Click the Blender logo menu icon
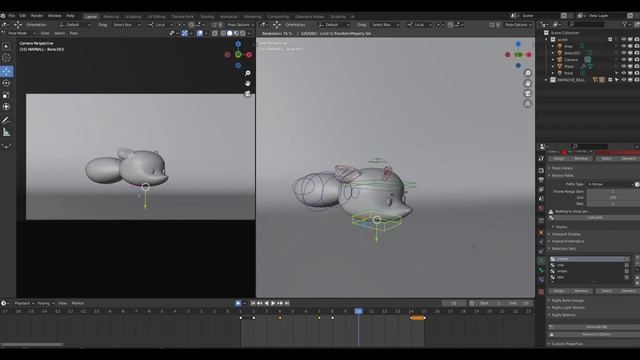The image size is (640, 360). pyautogui.click(x=3, y=16)
